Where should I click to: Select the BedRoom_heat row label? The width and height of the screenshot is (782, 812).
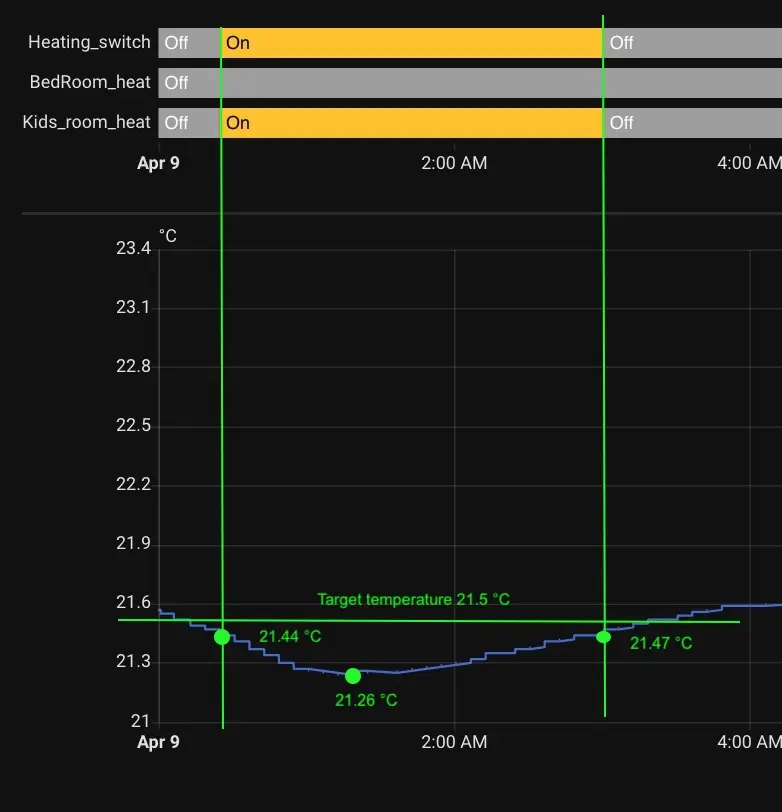tap(90, 82)
